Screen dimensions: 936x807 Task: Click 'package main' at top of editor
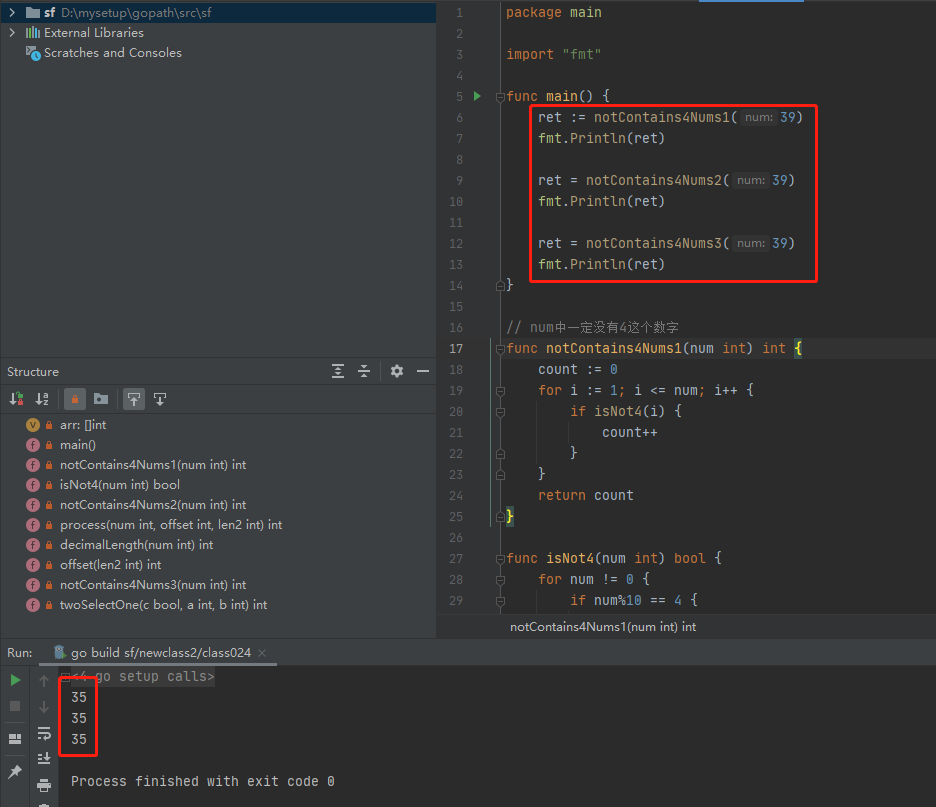pyautogui.click(x=554, y=13)
